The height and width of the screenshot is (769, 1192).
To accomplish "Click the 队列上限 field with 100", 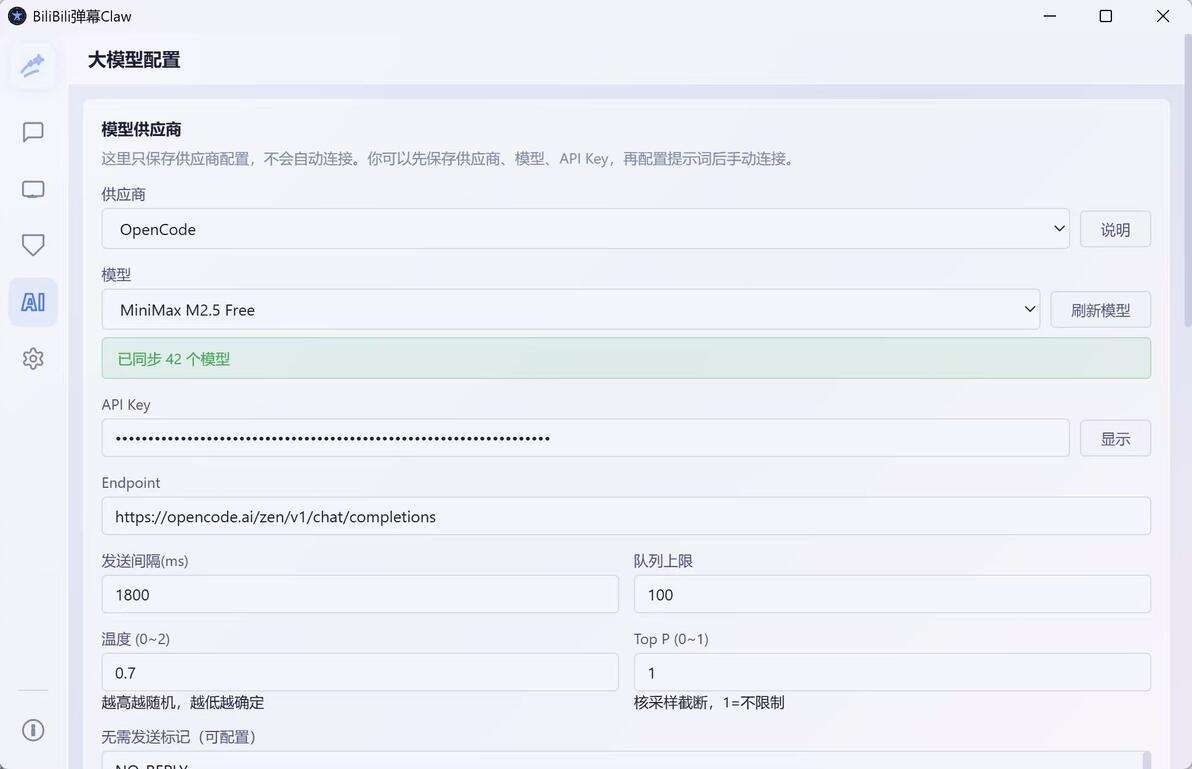I will click(892, 595).
